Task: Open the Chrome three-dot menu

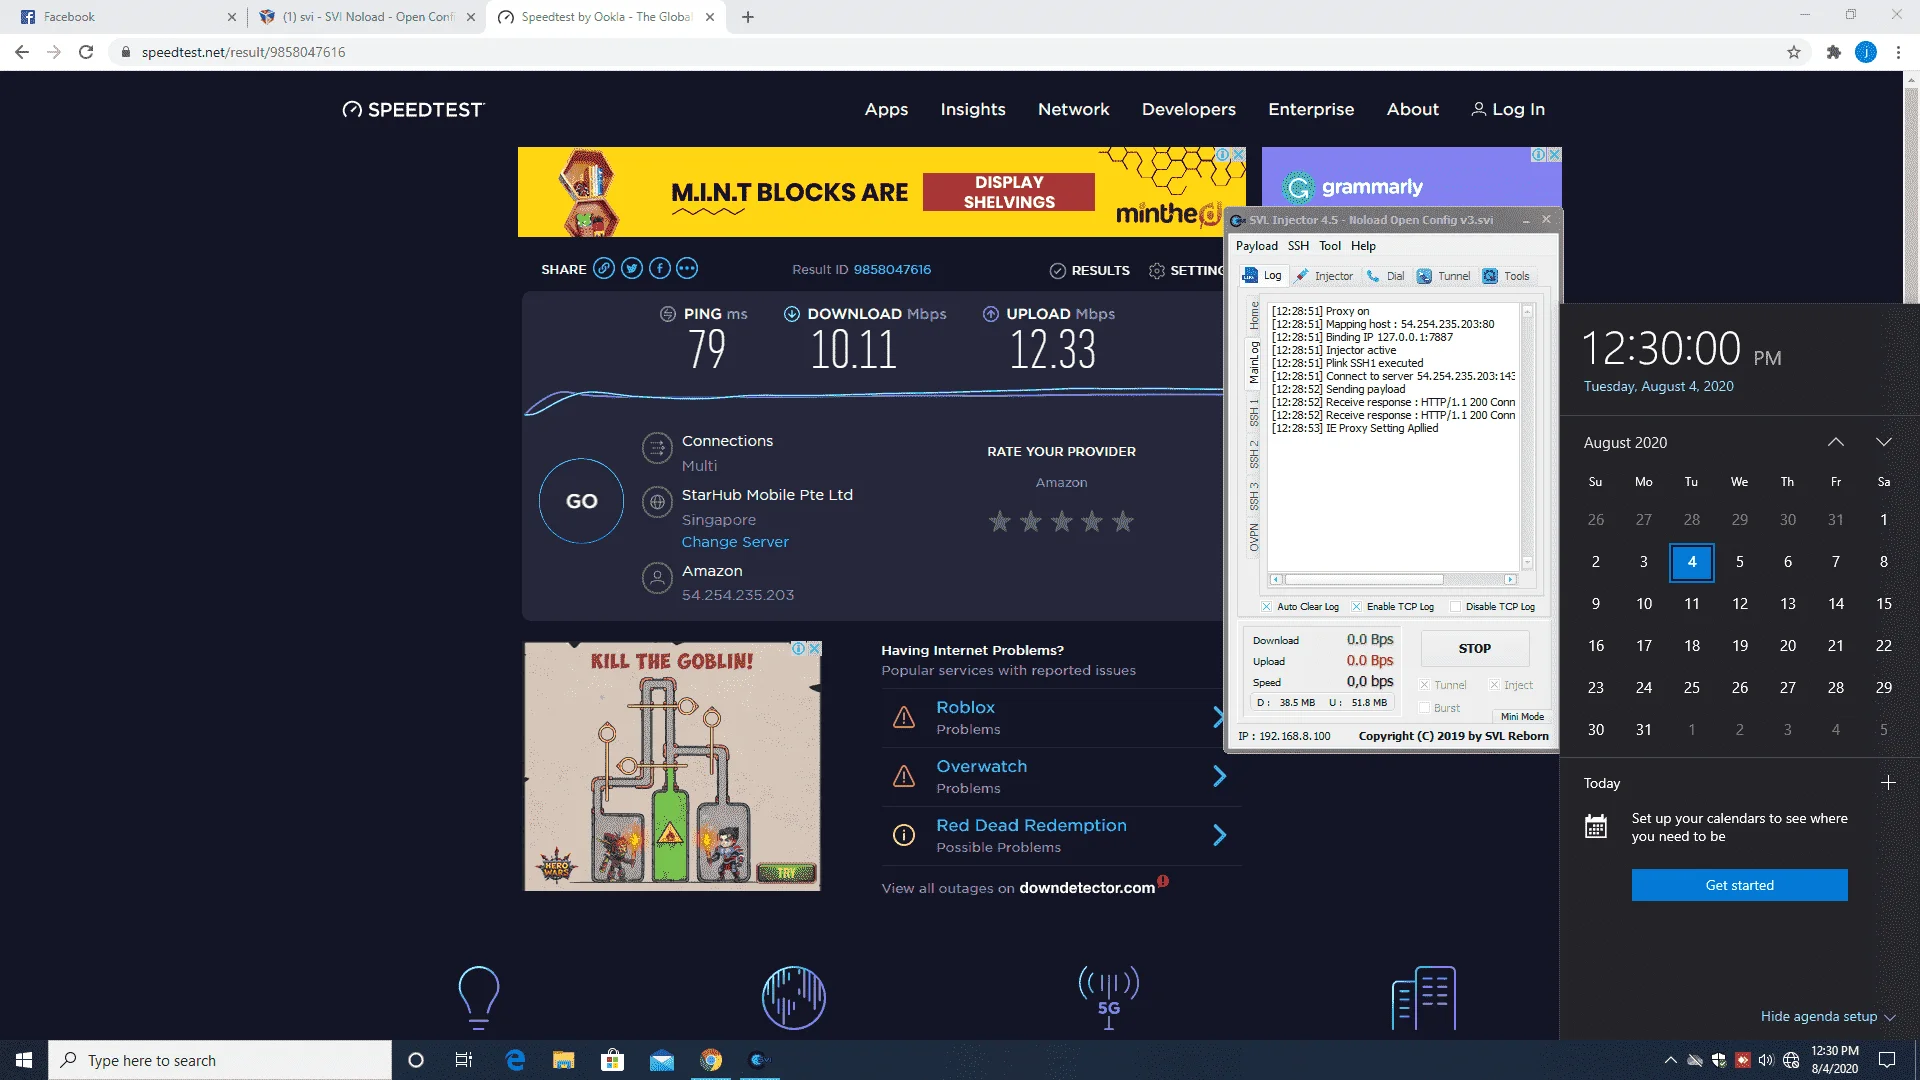Action: pos(1898,52)
